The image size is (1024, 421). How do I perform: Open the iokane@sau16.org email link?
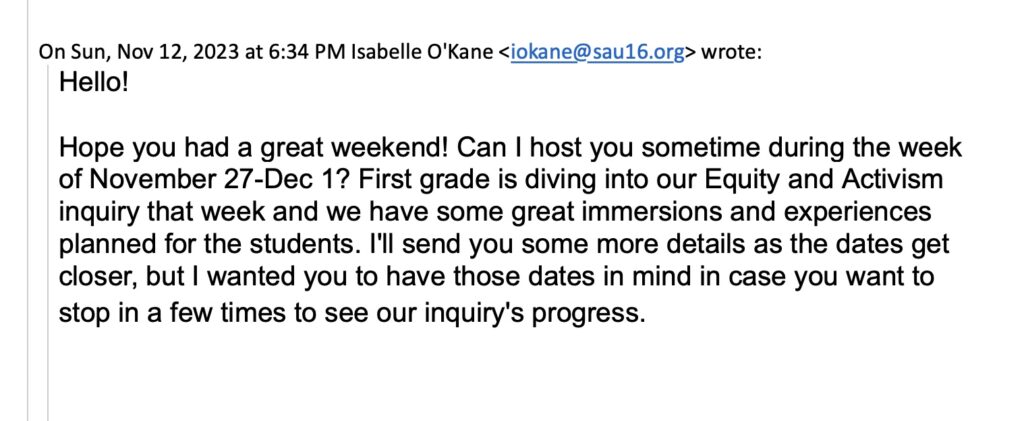(597, 53)
